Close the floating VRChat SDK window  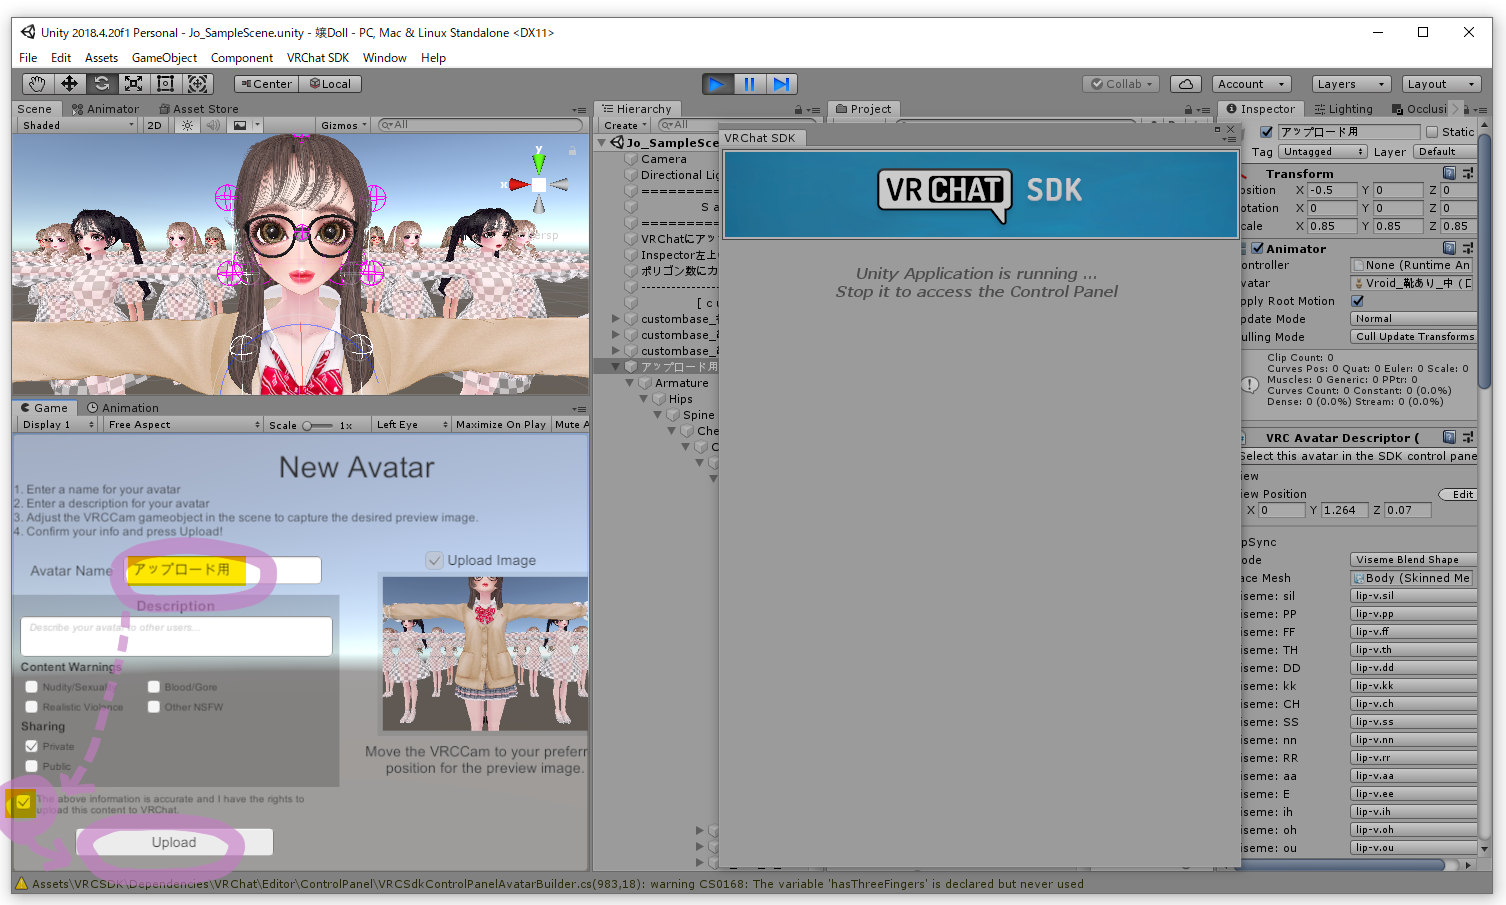coord(1230,129)
